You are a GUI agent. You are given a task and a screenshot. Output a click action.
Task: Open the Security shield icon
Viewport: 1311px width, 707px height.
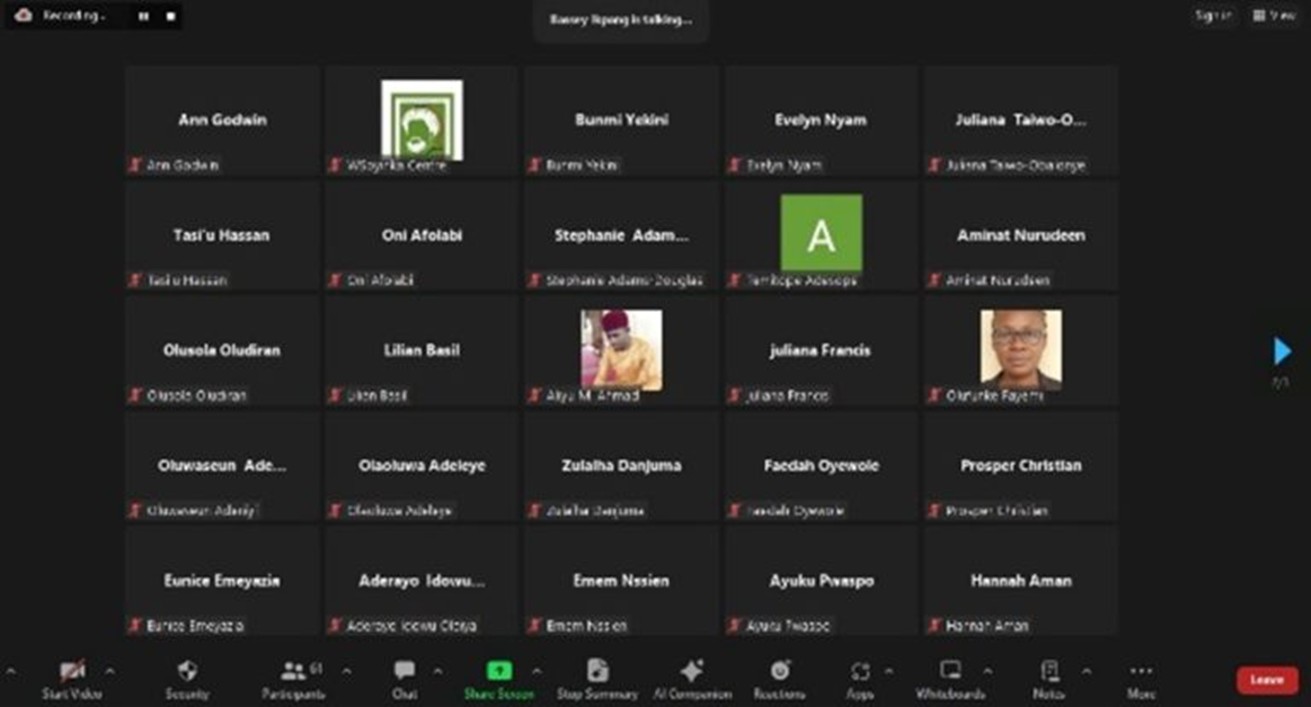[x=187, y=672]
